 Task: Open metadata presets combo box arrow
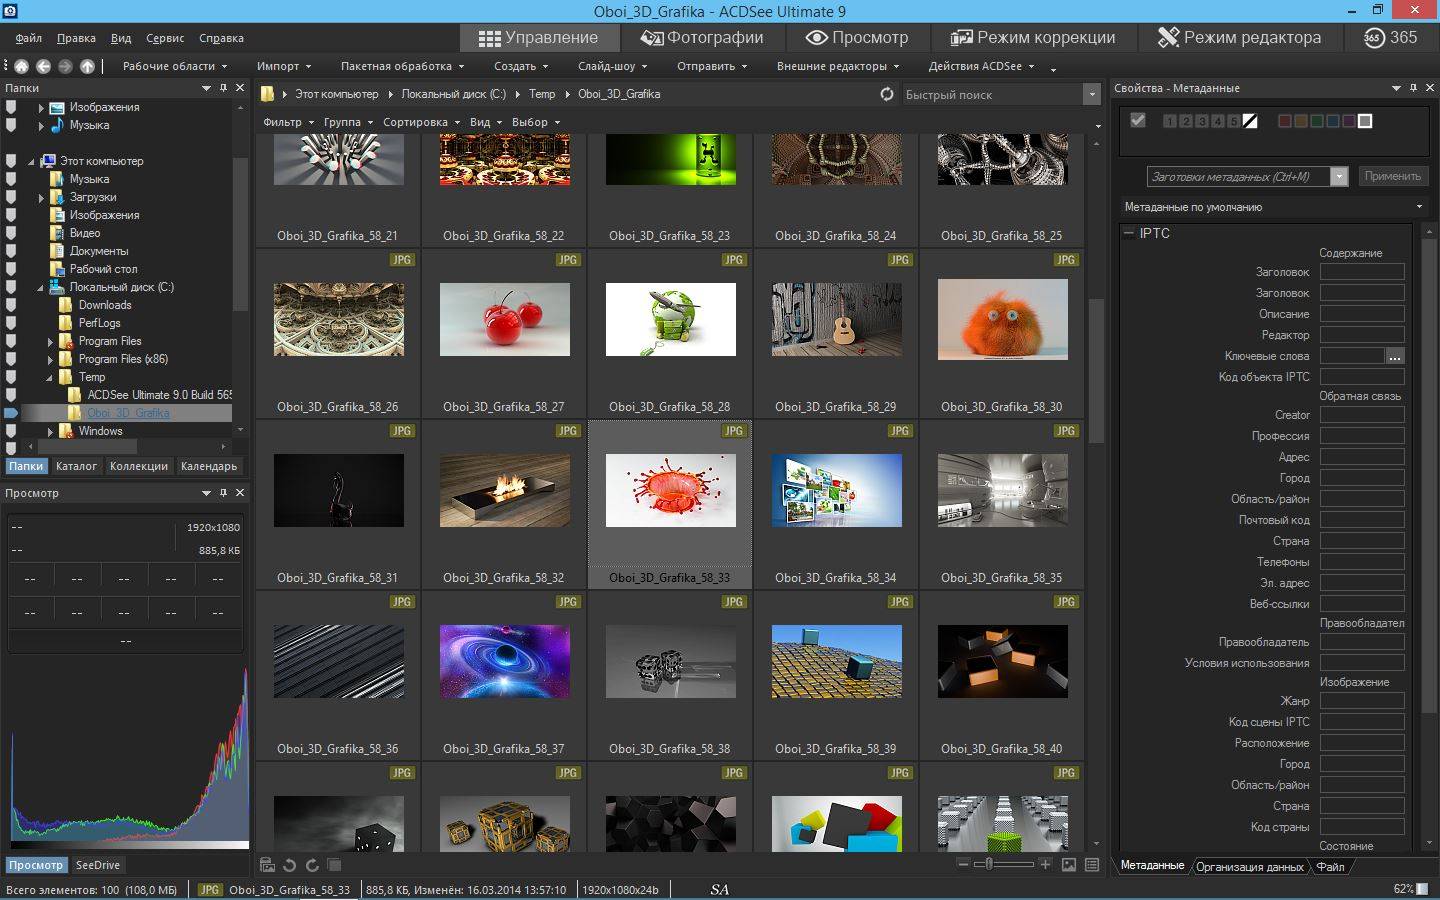pos(1339,177)
